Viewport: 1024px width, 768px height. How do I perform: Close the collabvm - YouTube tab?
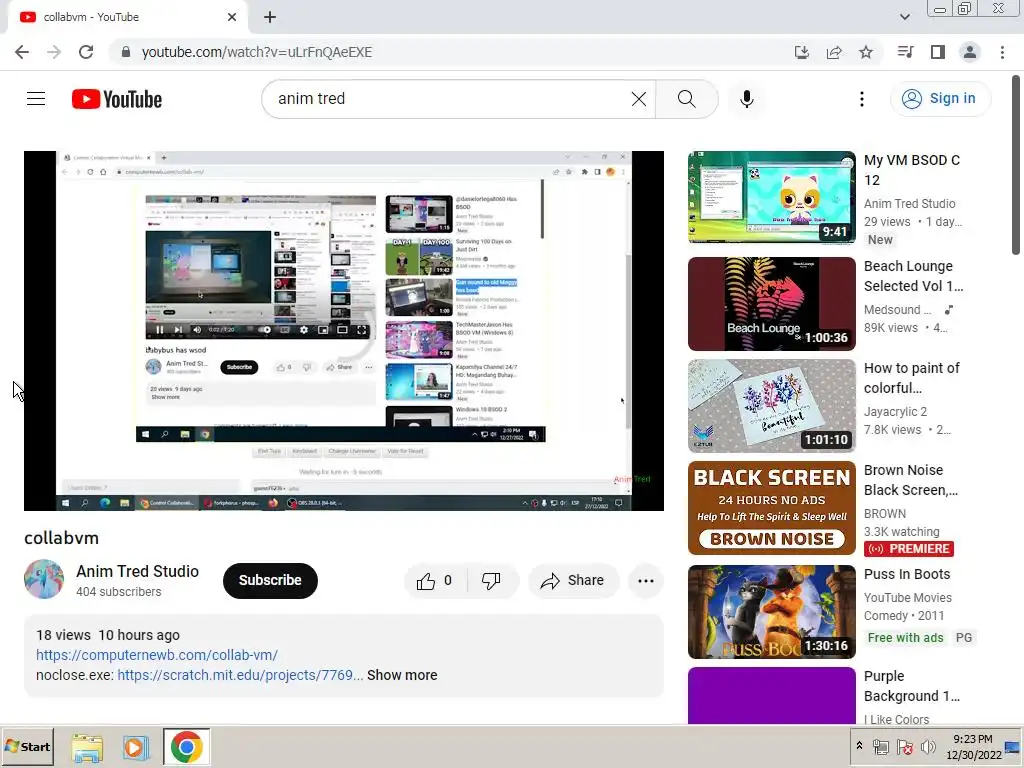tap(232, 17)
